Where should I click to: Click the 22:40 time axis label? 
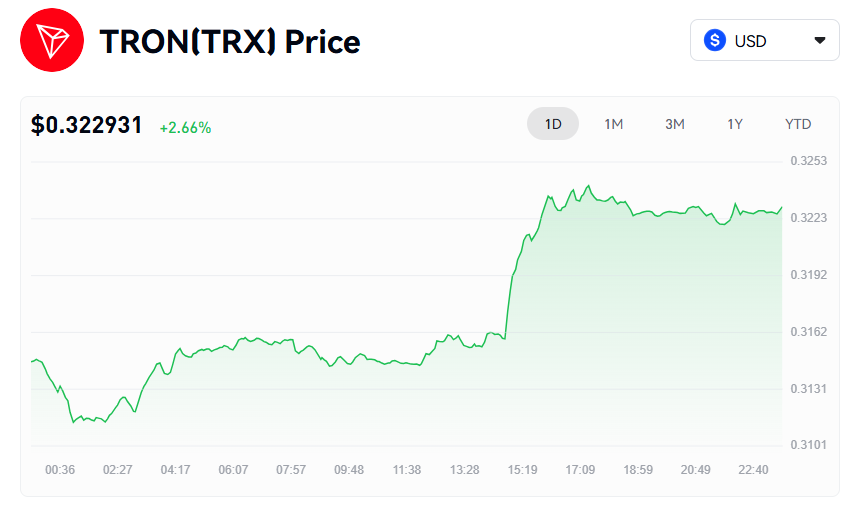(755, 470)
